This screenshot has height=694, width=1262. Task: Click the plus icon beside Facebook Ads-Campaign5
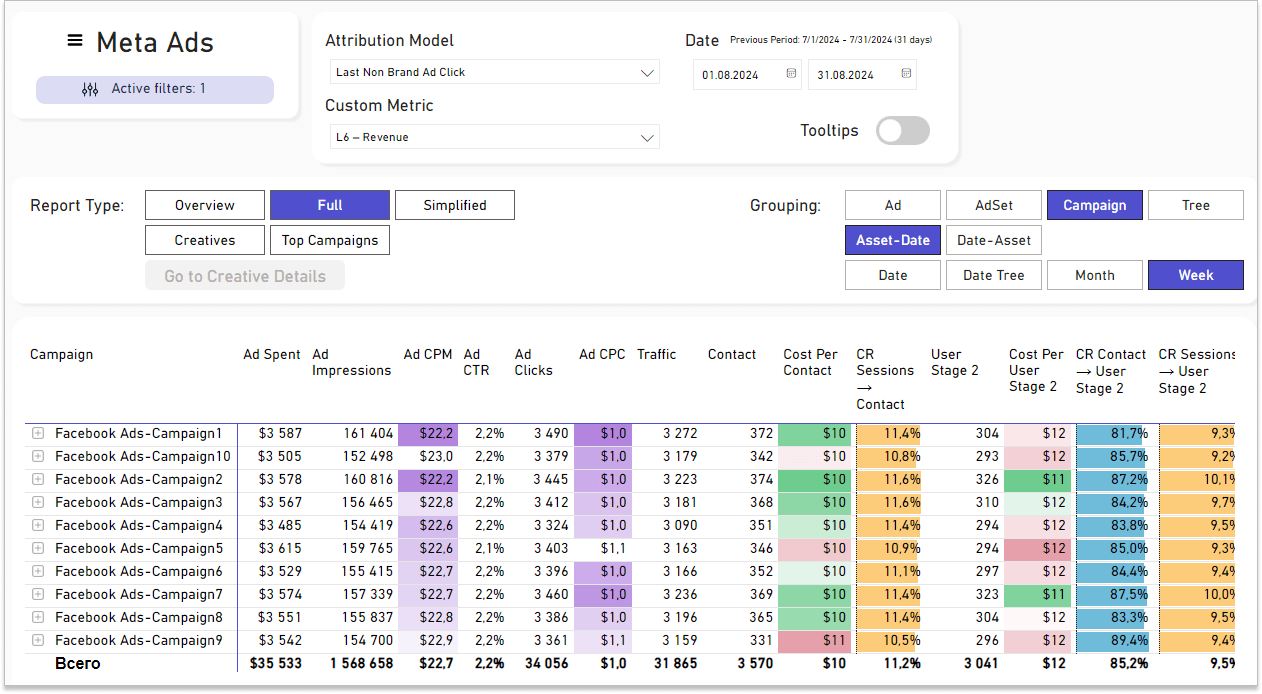coord(38,549)
